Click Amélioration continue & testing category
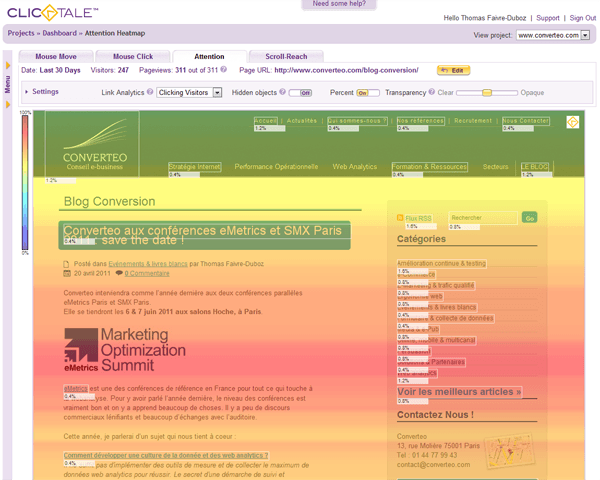 442,263
